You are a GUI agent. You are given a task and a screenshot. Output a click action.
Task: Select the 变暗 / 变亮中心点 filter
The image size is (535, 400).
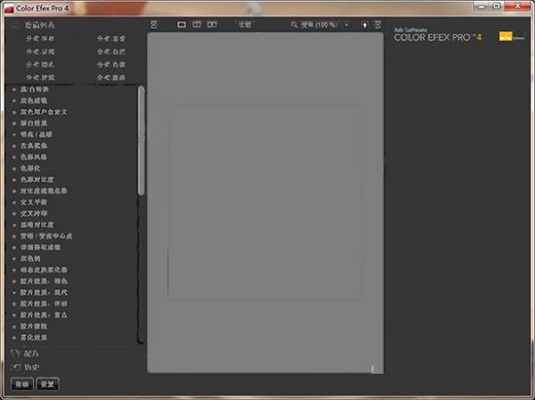(x=46, y=236)
